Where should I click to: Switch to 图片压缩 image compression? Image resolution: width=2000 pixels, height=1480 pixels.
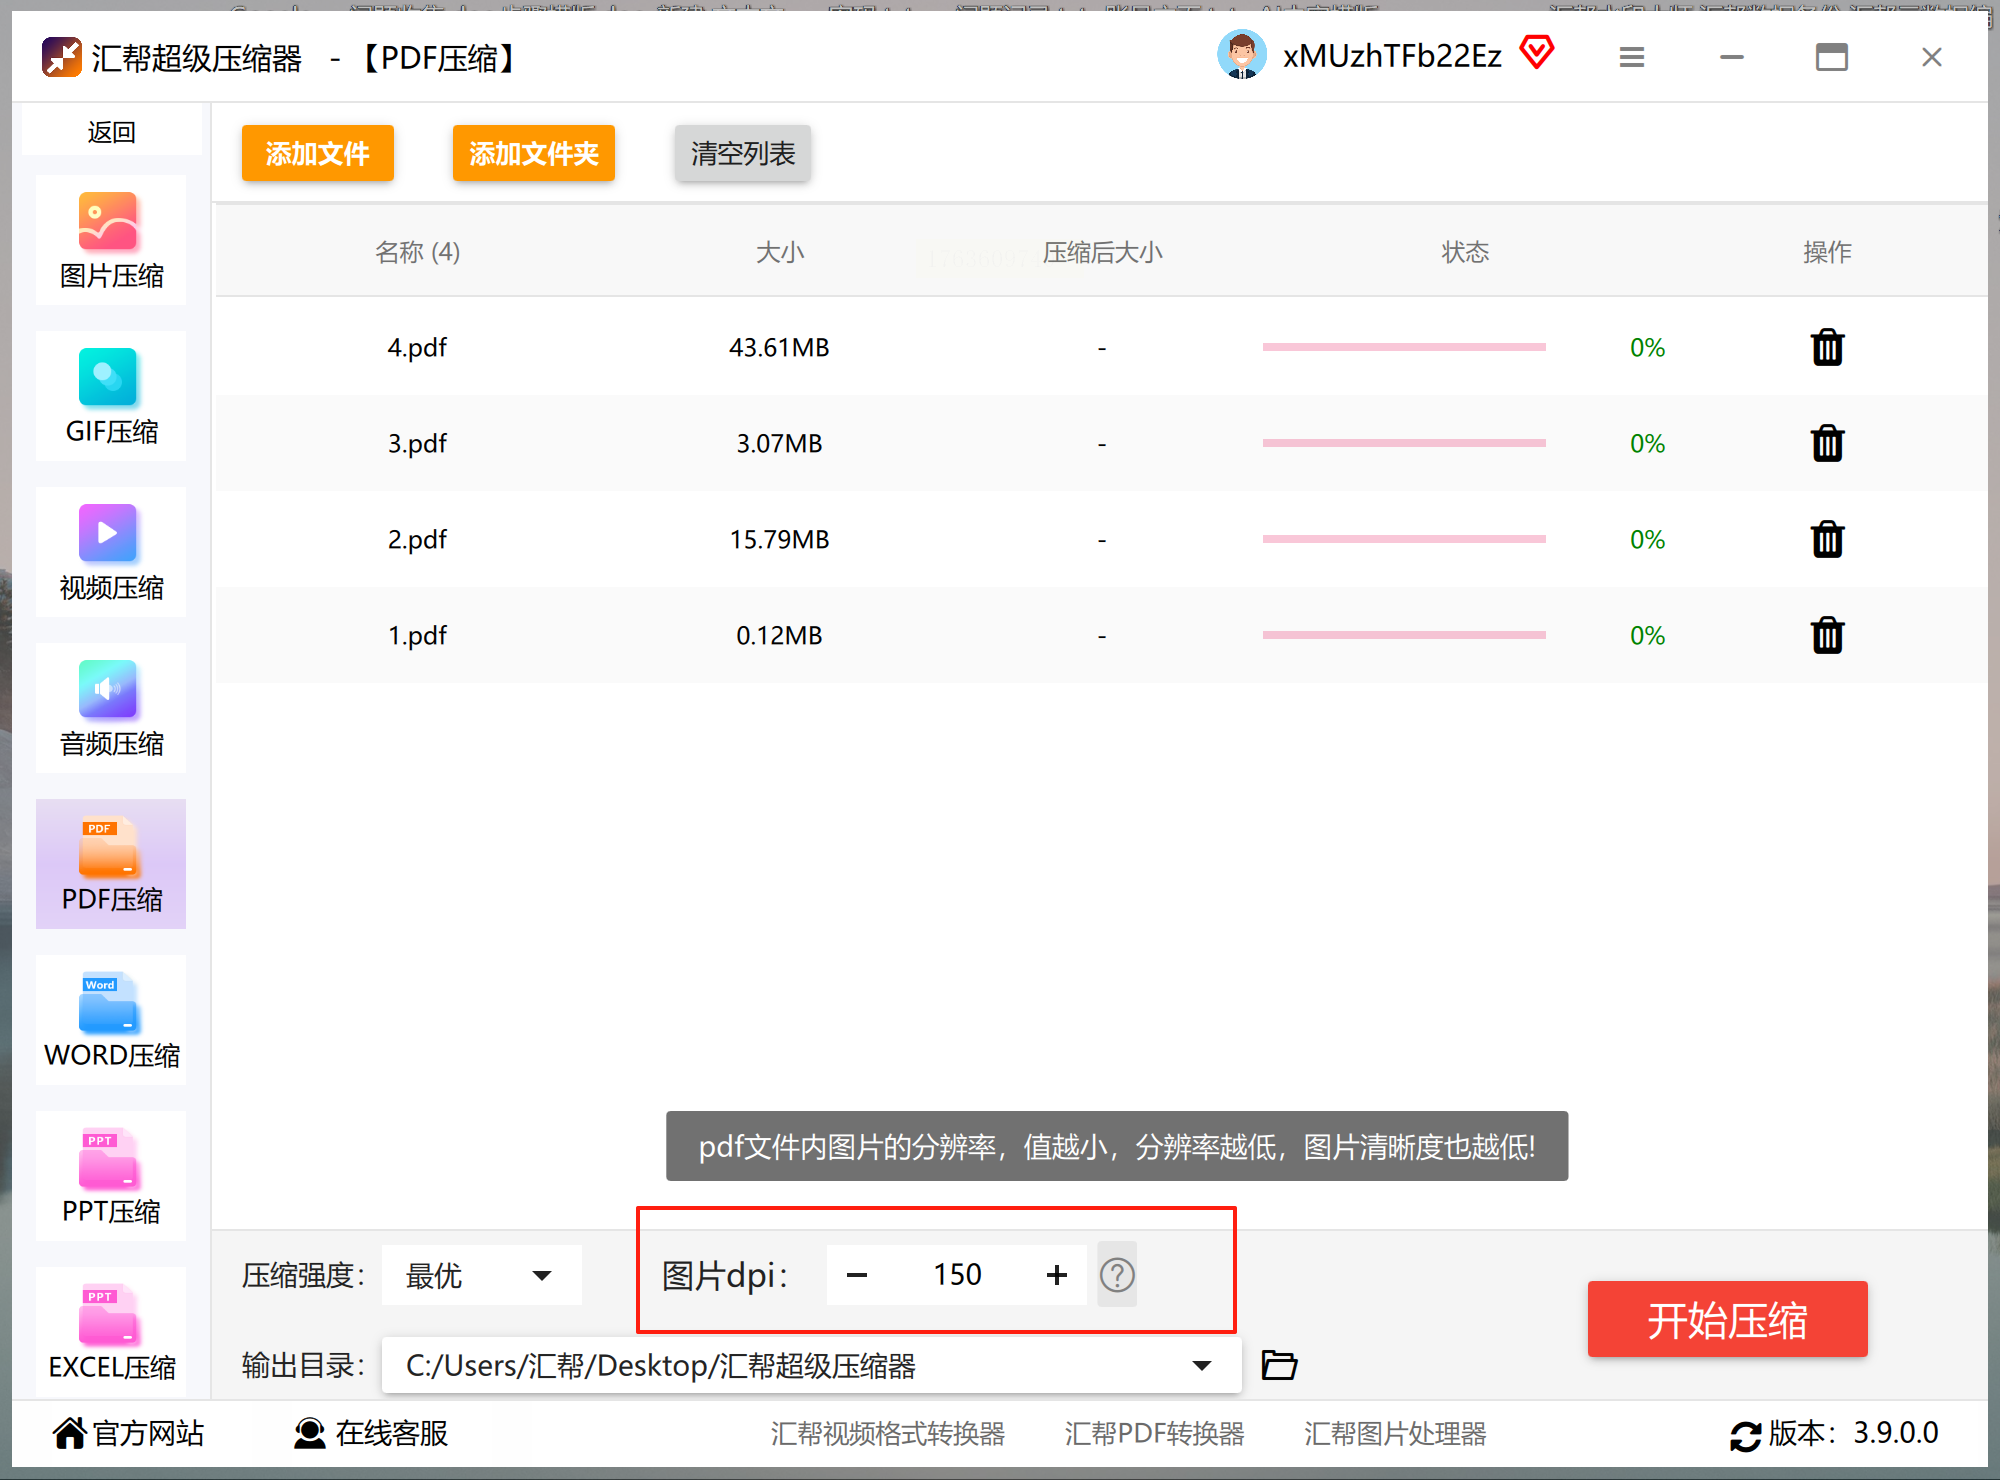[111, 241]
